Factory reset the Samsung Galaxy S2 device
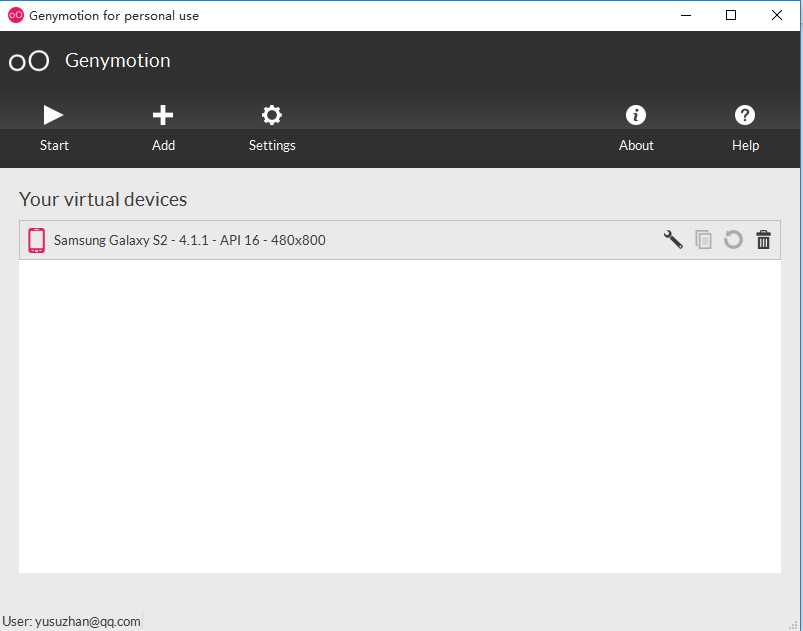 point(733,240)
